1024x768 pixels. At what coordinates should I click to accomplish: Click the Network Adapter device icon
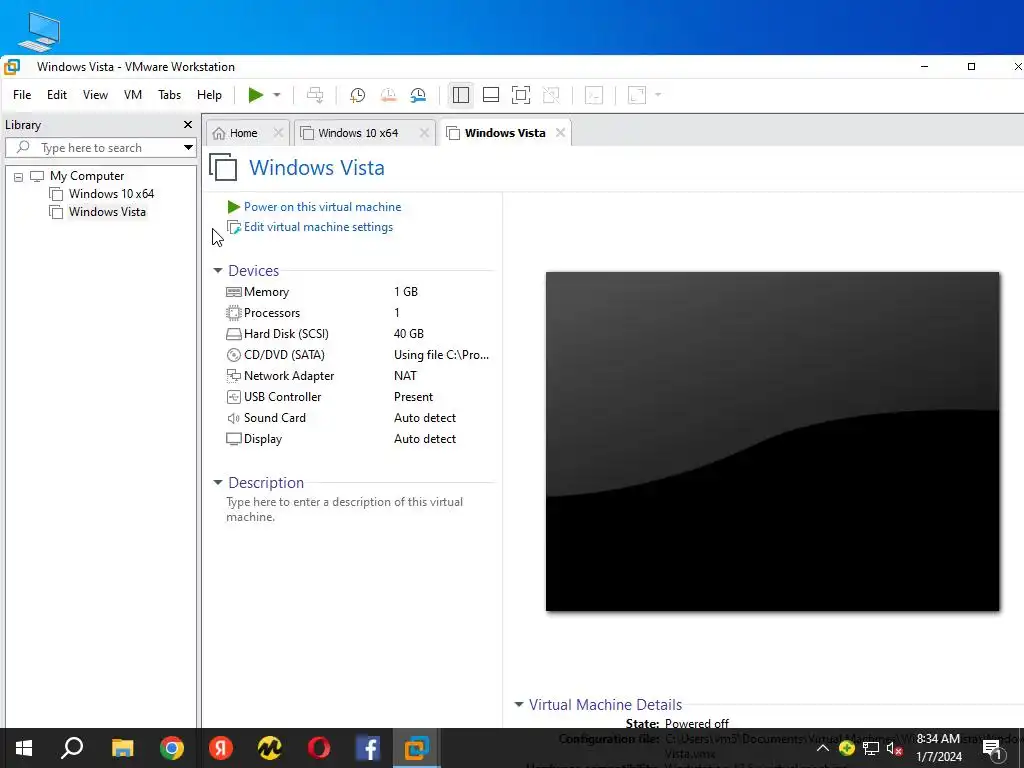pyautogui.click(x=233, y=376)
